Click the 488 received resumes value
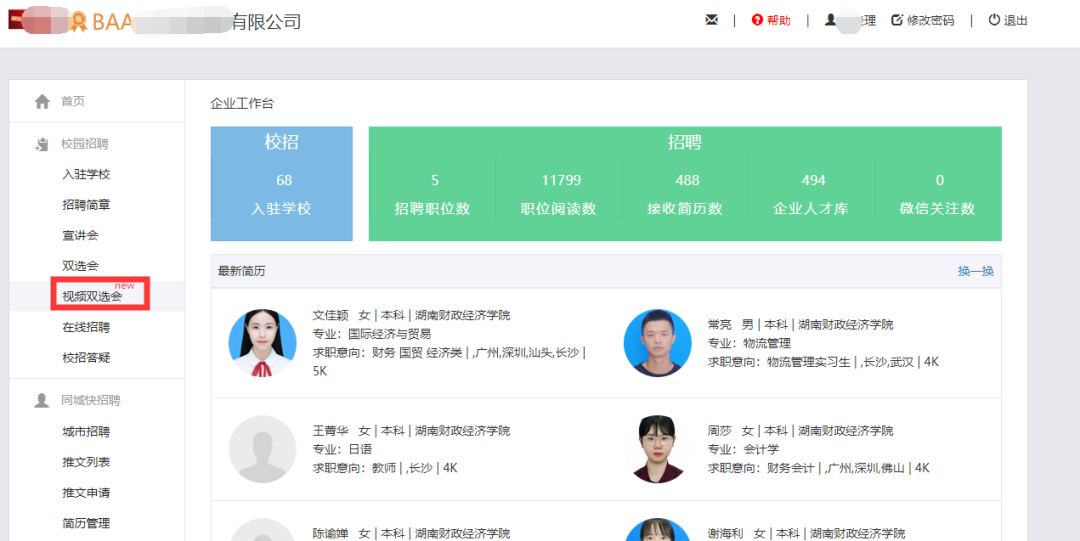 (687, 181)
